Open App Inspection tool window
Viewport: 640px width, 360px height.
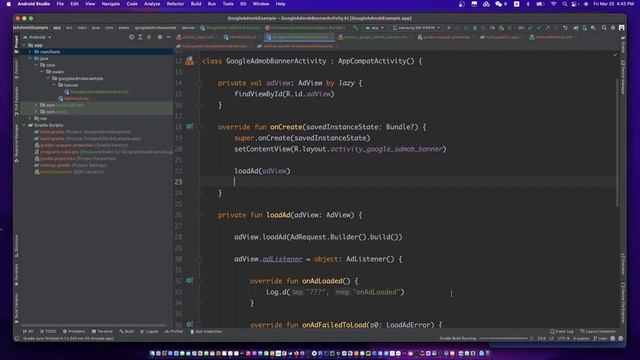click(206, 331)
